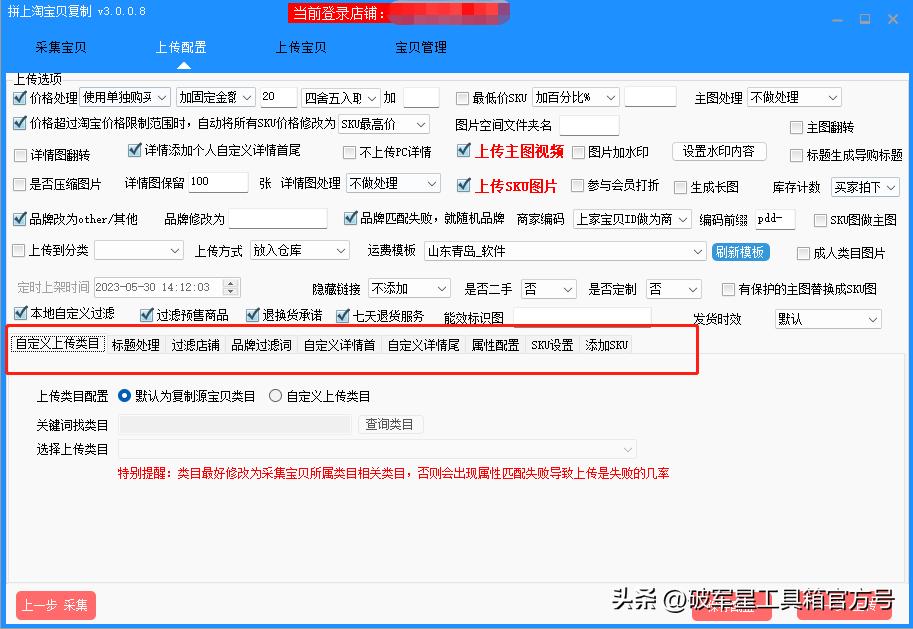The height and width of the screenshot is (629, 913).
Task: Check the 是否压缩图片 option
Action: (17, 184)
